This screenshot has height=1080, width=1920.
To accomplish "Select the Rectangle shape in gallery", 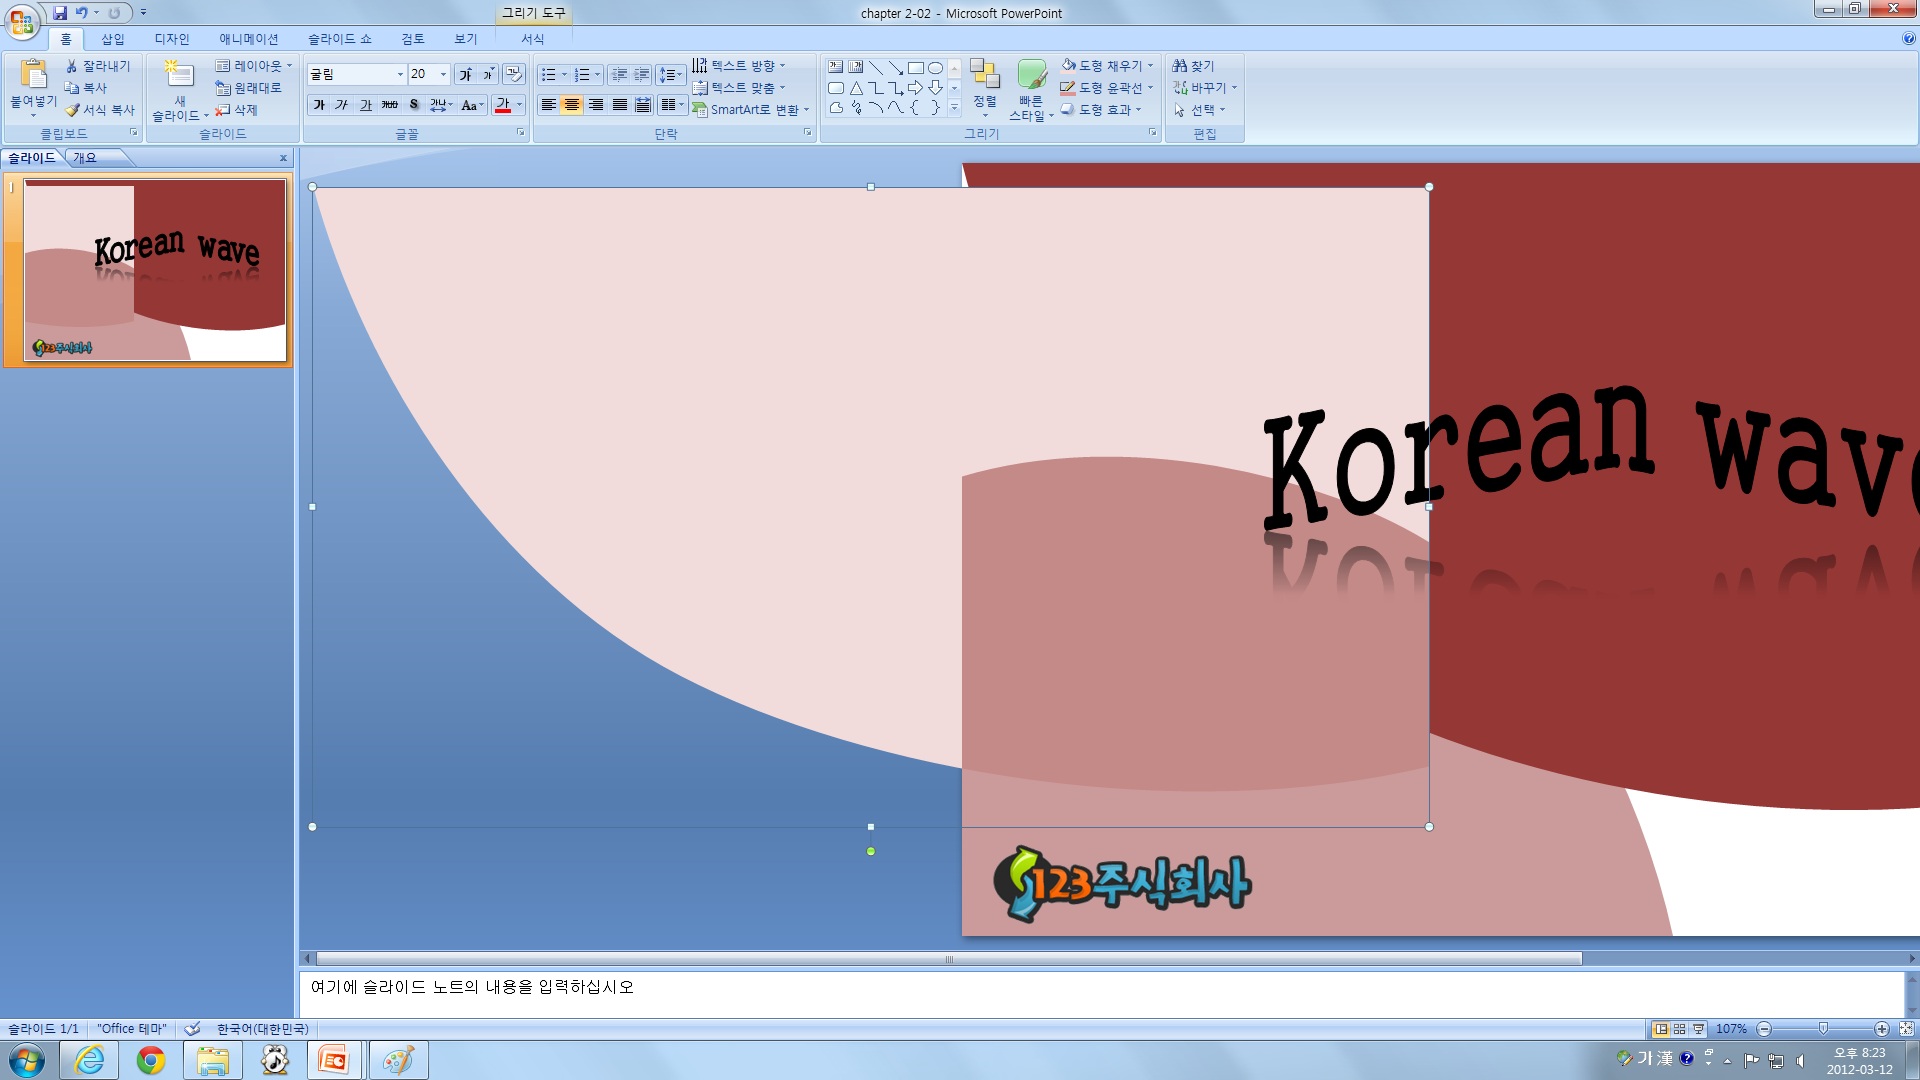I will [916, 67].
